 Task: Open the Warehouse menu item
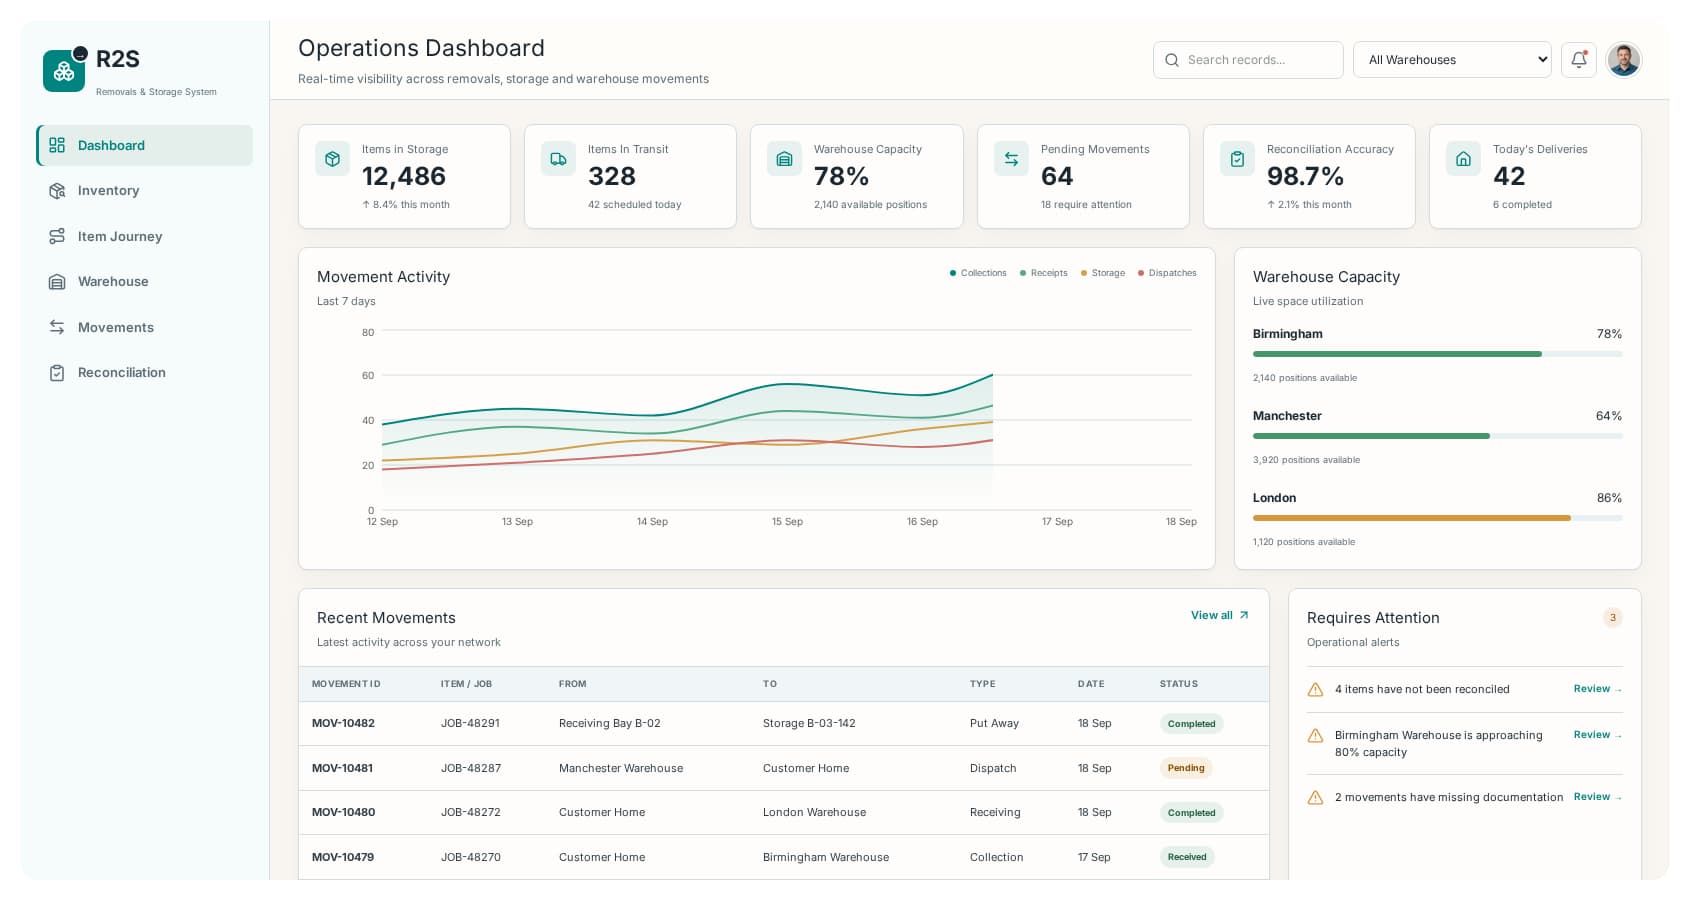coord(145,282)
